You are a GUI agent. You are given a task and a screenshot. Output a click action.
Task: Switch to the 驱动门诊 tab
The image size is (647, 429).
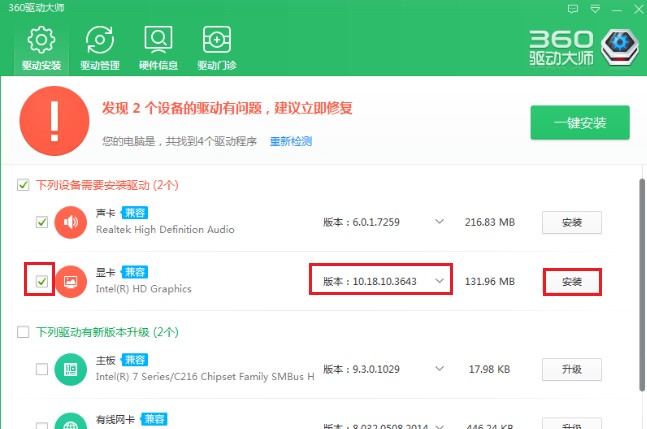(217, 48)
